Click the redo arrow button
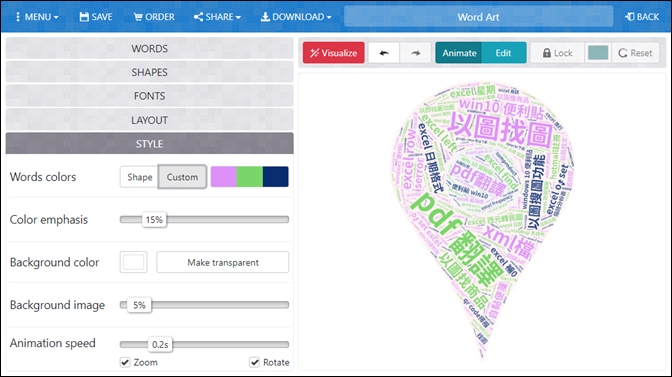Image resolution: width=672 pixels, height=377 pixels. (x=415, y=53)
